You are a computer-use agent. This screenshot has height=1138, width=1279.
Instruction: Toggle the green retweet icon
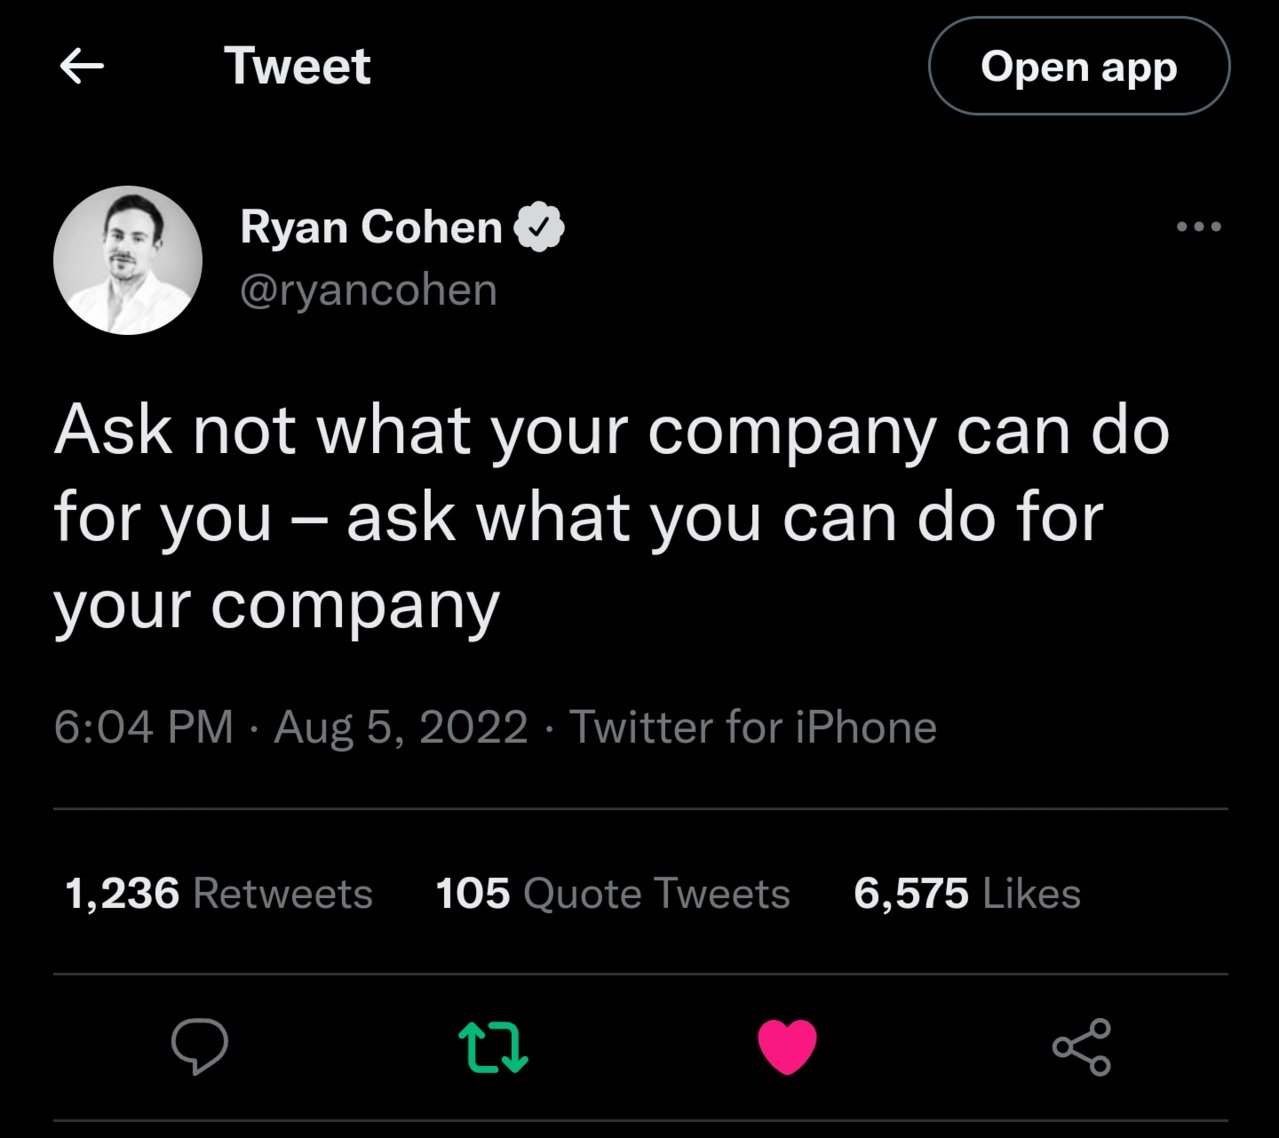(x=493, y=1047)
